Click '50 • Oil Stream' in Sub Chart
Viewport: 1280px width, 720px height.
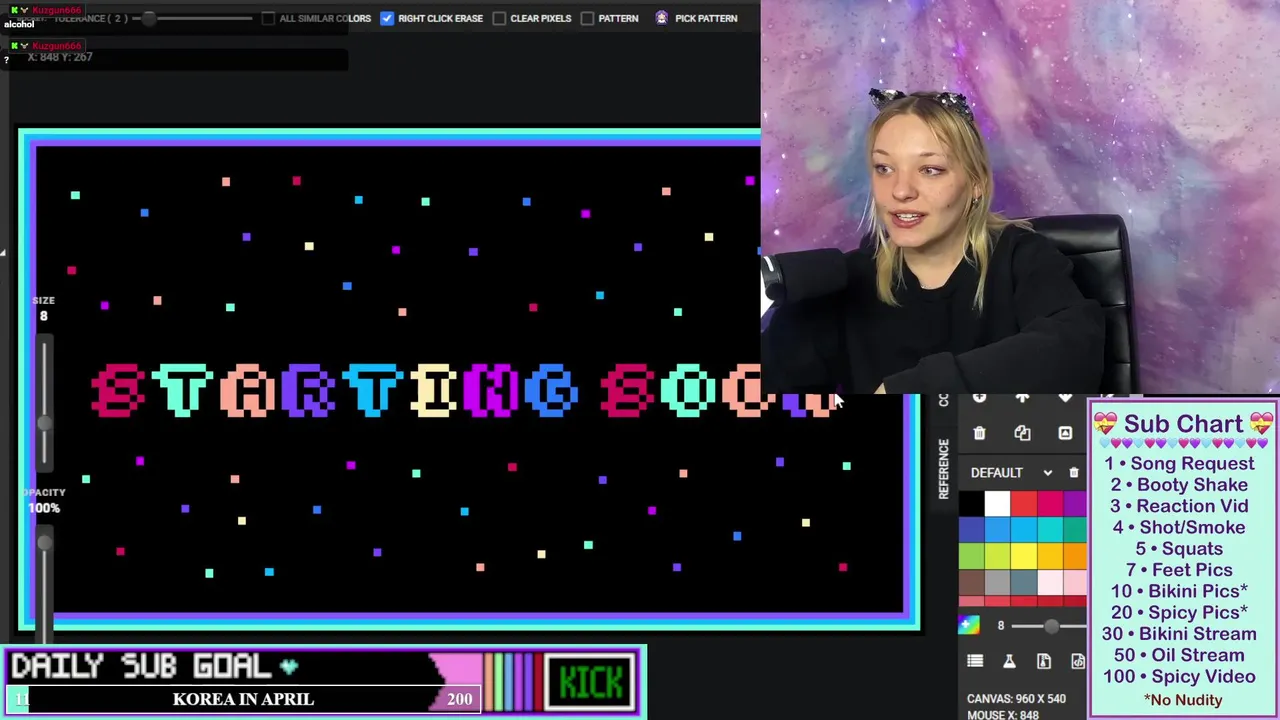[x=1179, y=655]
